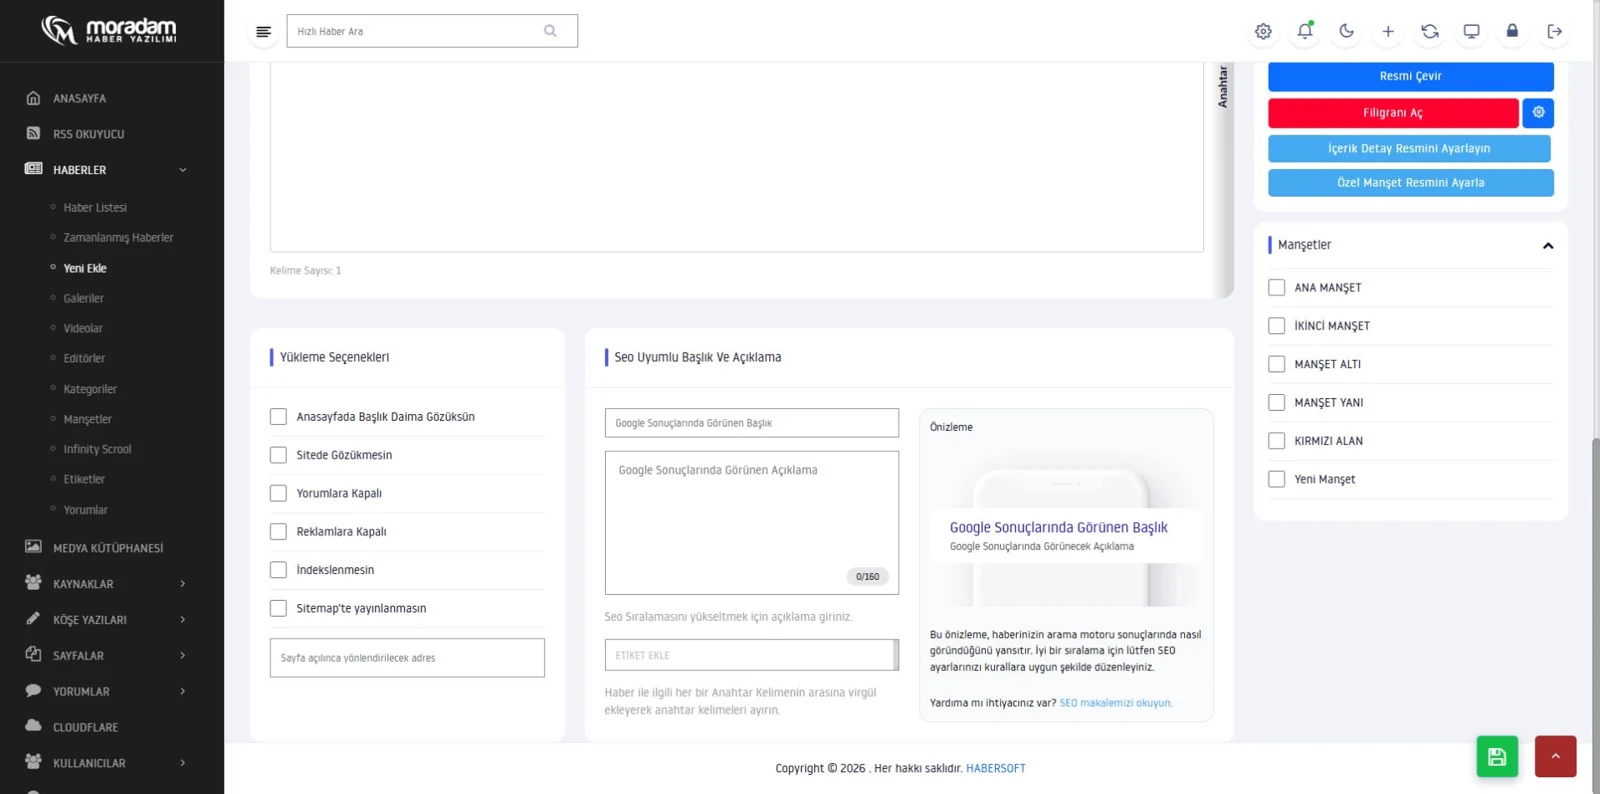This screenshot has width=1600, height=794.
Task: Toggle dark mode moon icon
Action: click(1346, 31)
